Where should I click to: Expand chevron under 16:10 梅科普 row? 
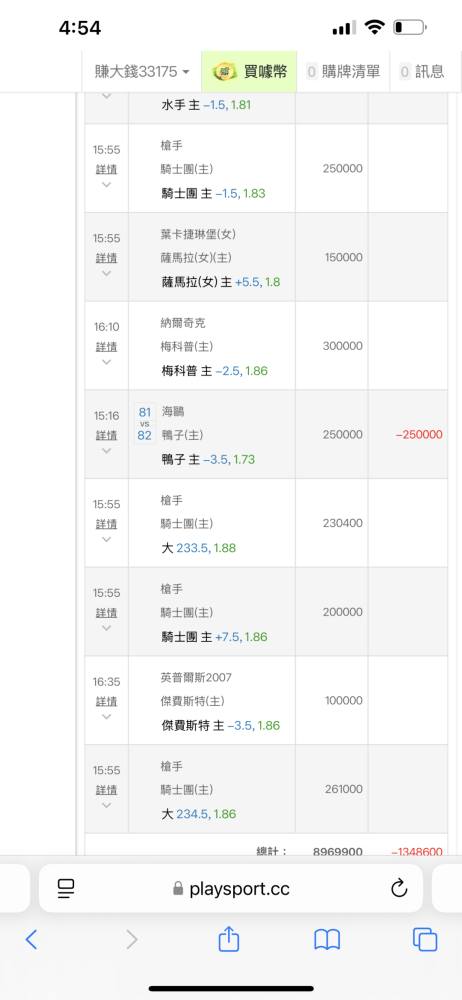point(106,362)
